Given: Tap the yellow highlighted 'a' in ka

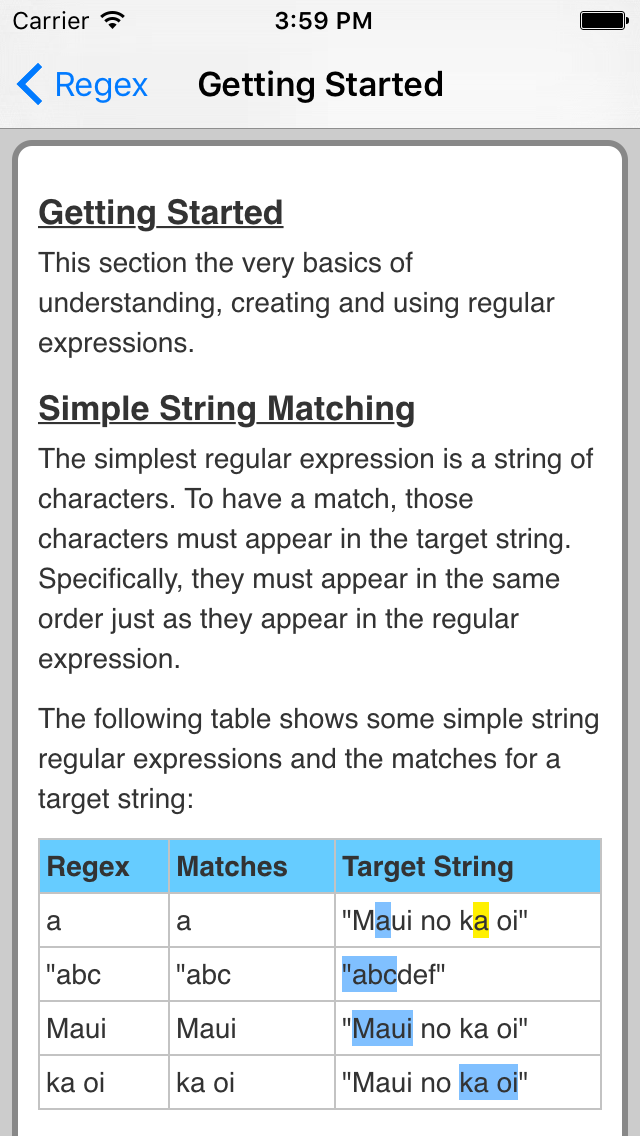Looking at the screenshot, I should (481, 921).
